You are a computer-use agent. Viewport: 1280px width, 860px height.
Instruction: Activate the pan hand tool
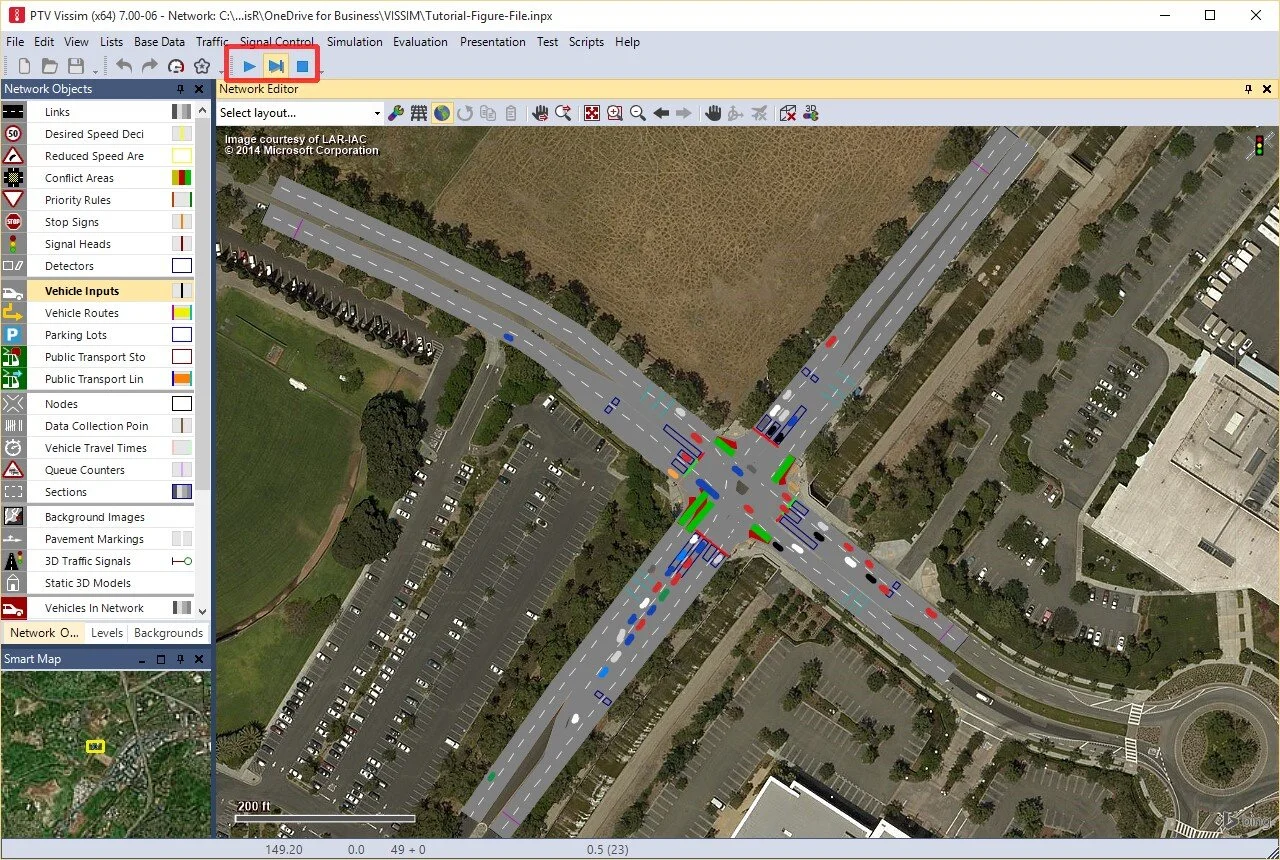click(713, 113)
